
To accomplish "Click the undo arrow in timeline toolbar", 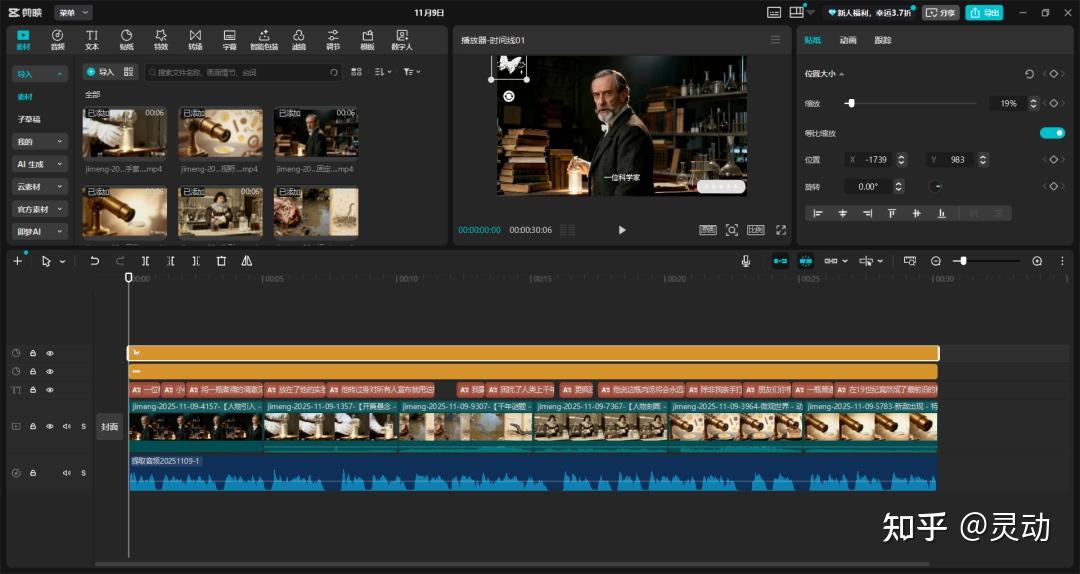I will (95, 261).
